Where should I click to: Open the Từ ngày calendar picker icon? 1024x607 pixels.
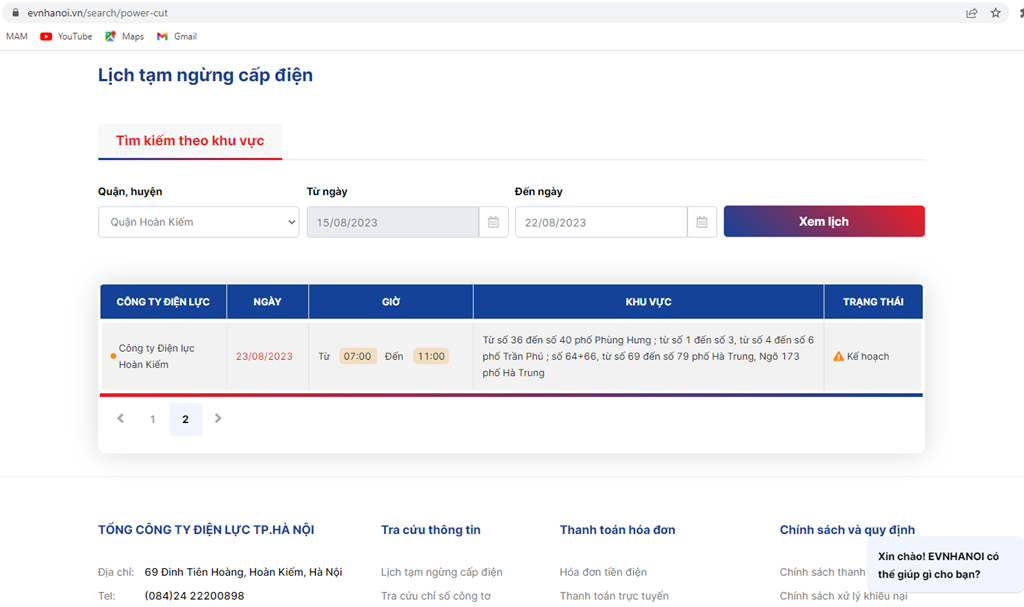pos(493,222)
